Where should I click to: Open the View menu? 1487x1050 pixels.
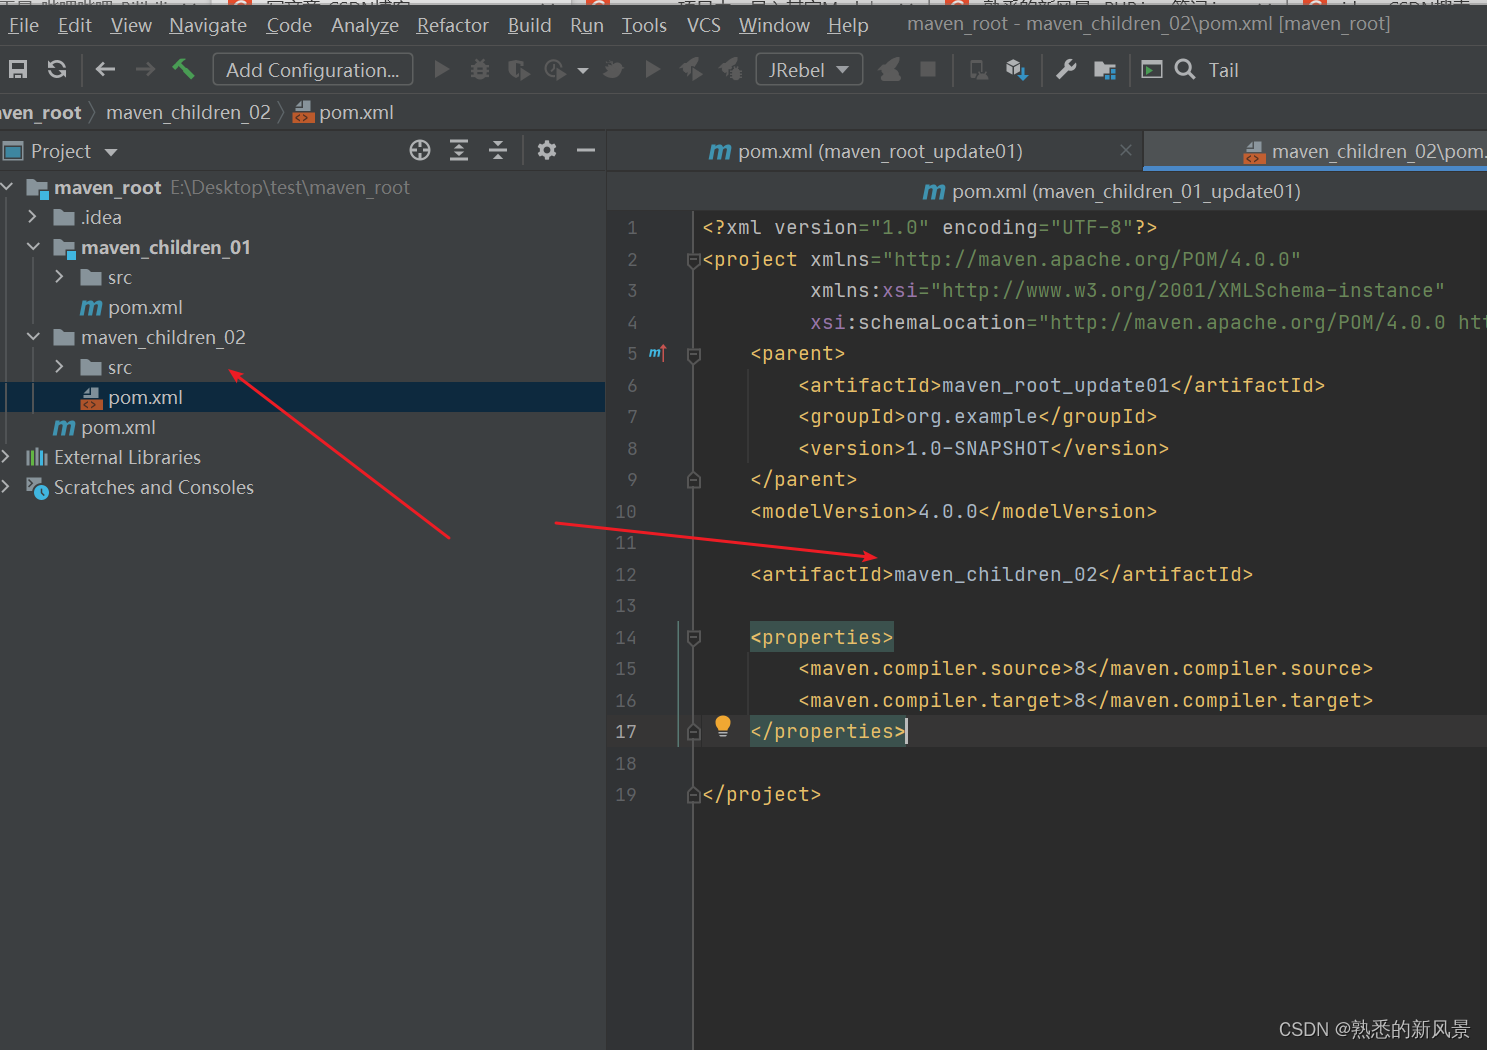[131, 25]
